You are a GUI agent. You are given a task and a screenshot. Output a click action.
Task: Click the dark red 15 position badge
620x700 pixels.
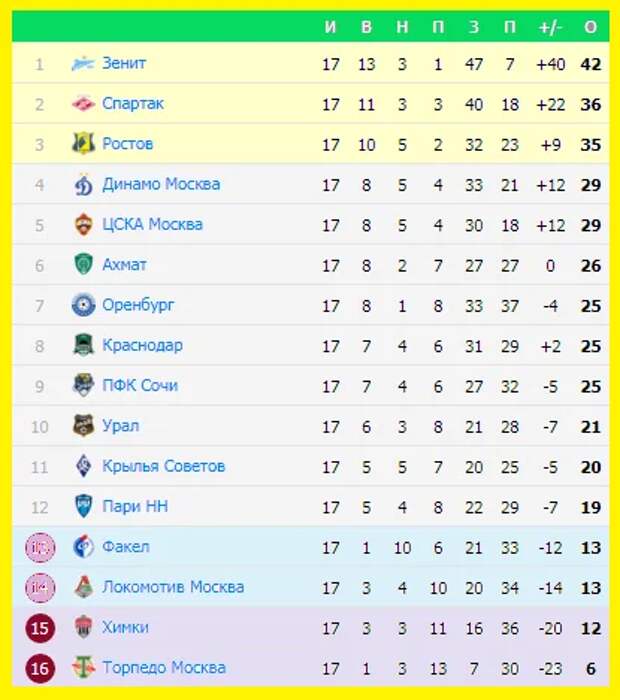click(40, 628)
